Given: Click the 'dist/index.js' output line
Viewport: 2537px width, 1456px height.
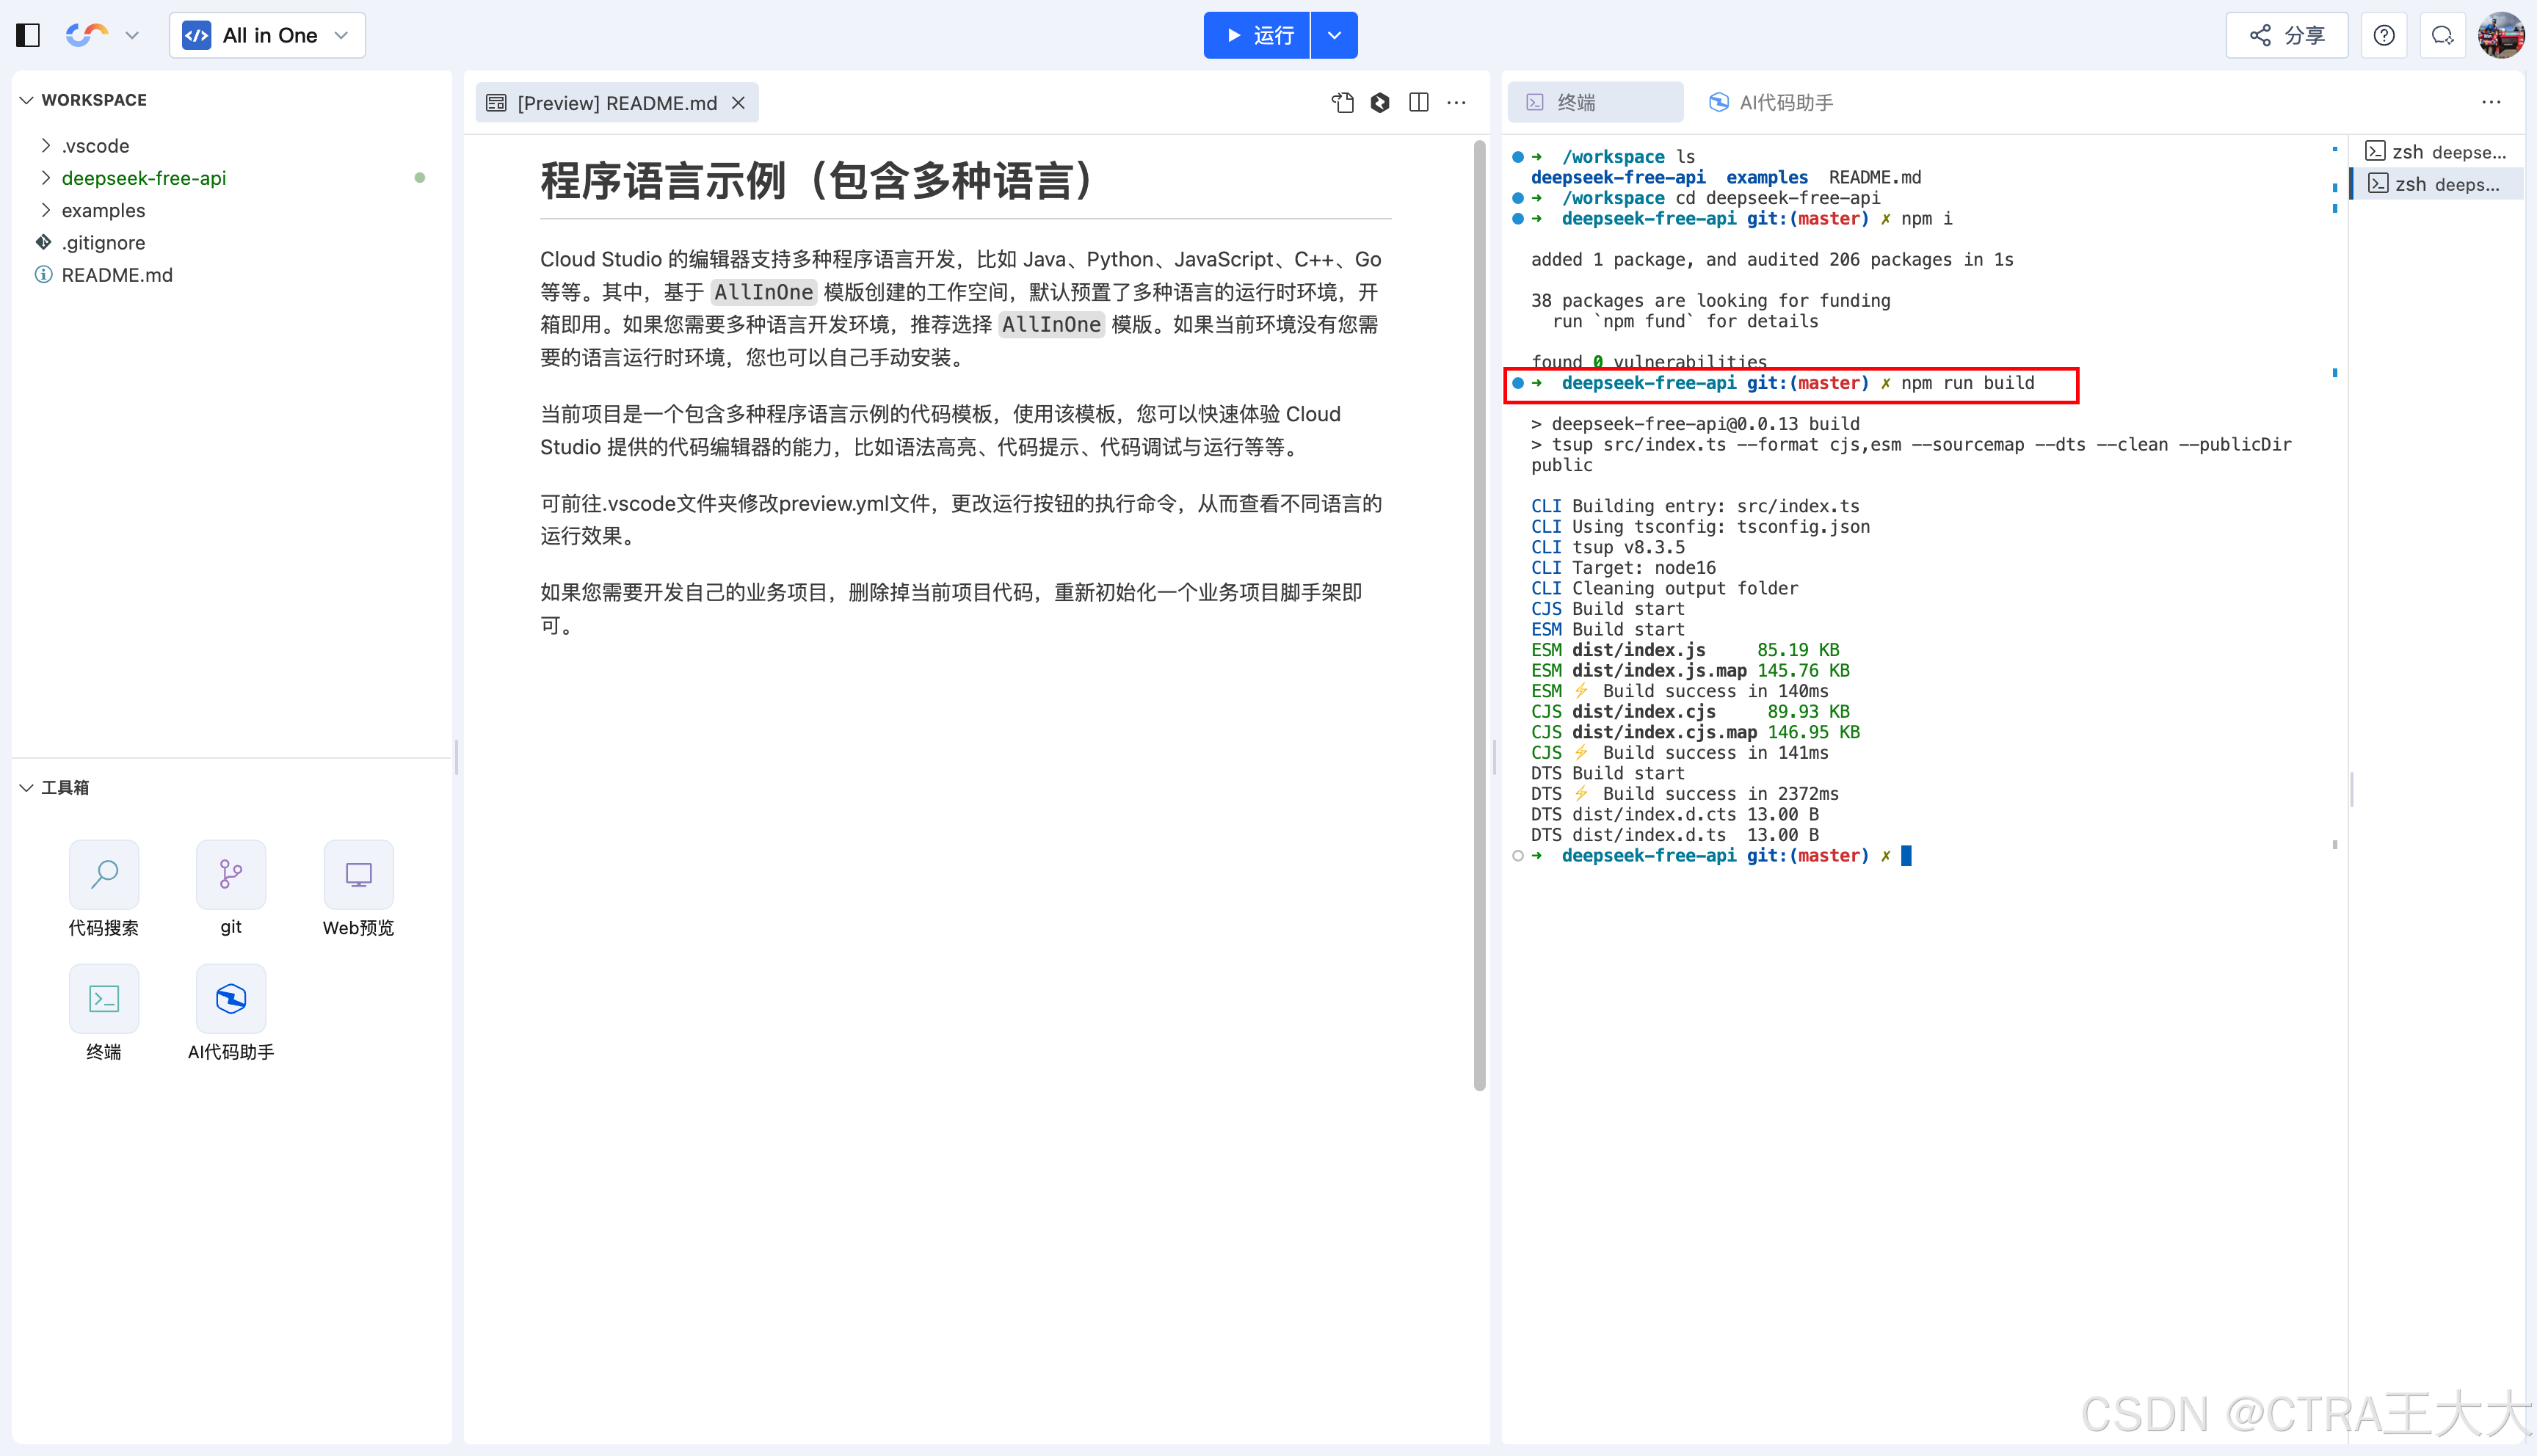Looking at the screenshot, I should point(1685,650).
